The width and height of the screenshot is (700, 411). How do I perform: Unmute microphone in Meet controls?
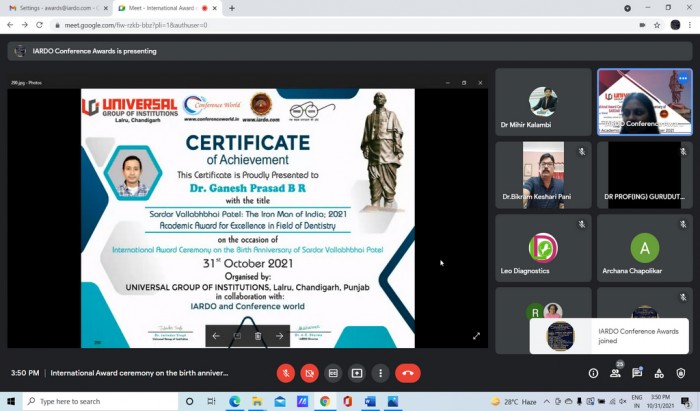[286, 373]
